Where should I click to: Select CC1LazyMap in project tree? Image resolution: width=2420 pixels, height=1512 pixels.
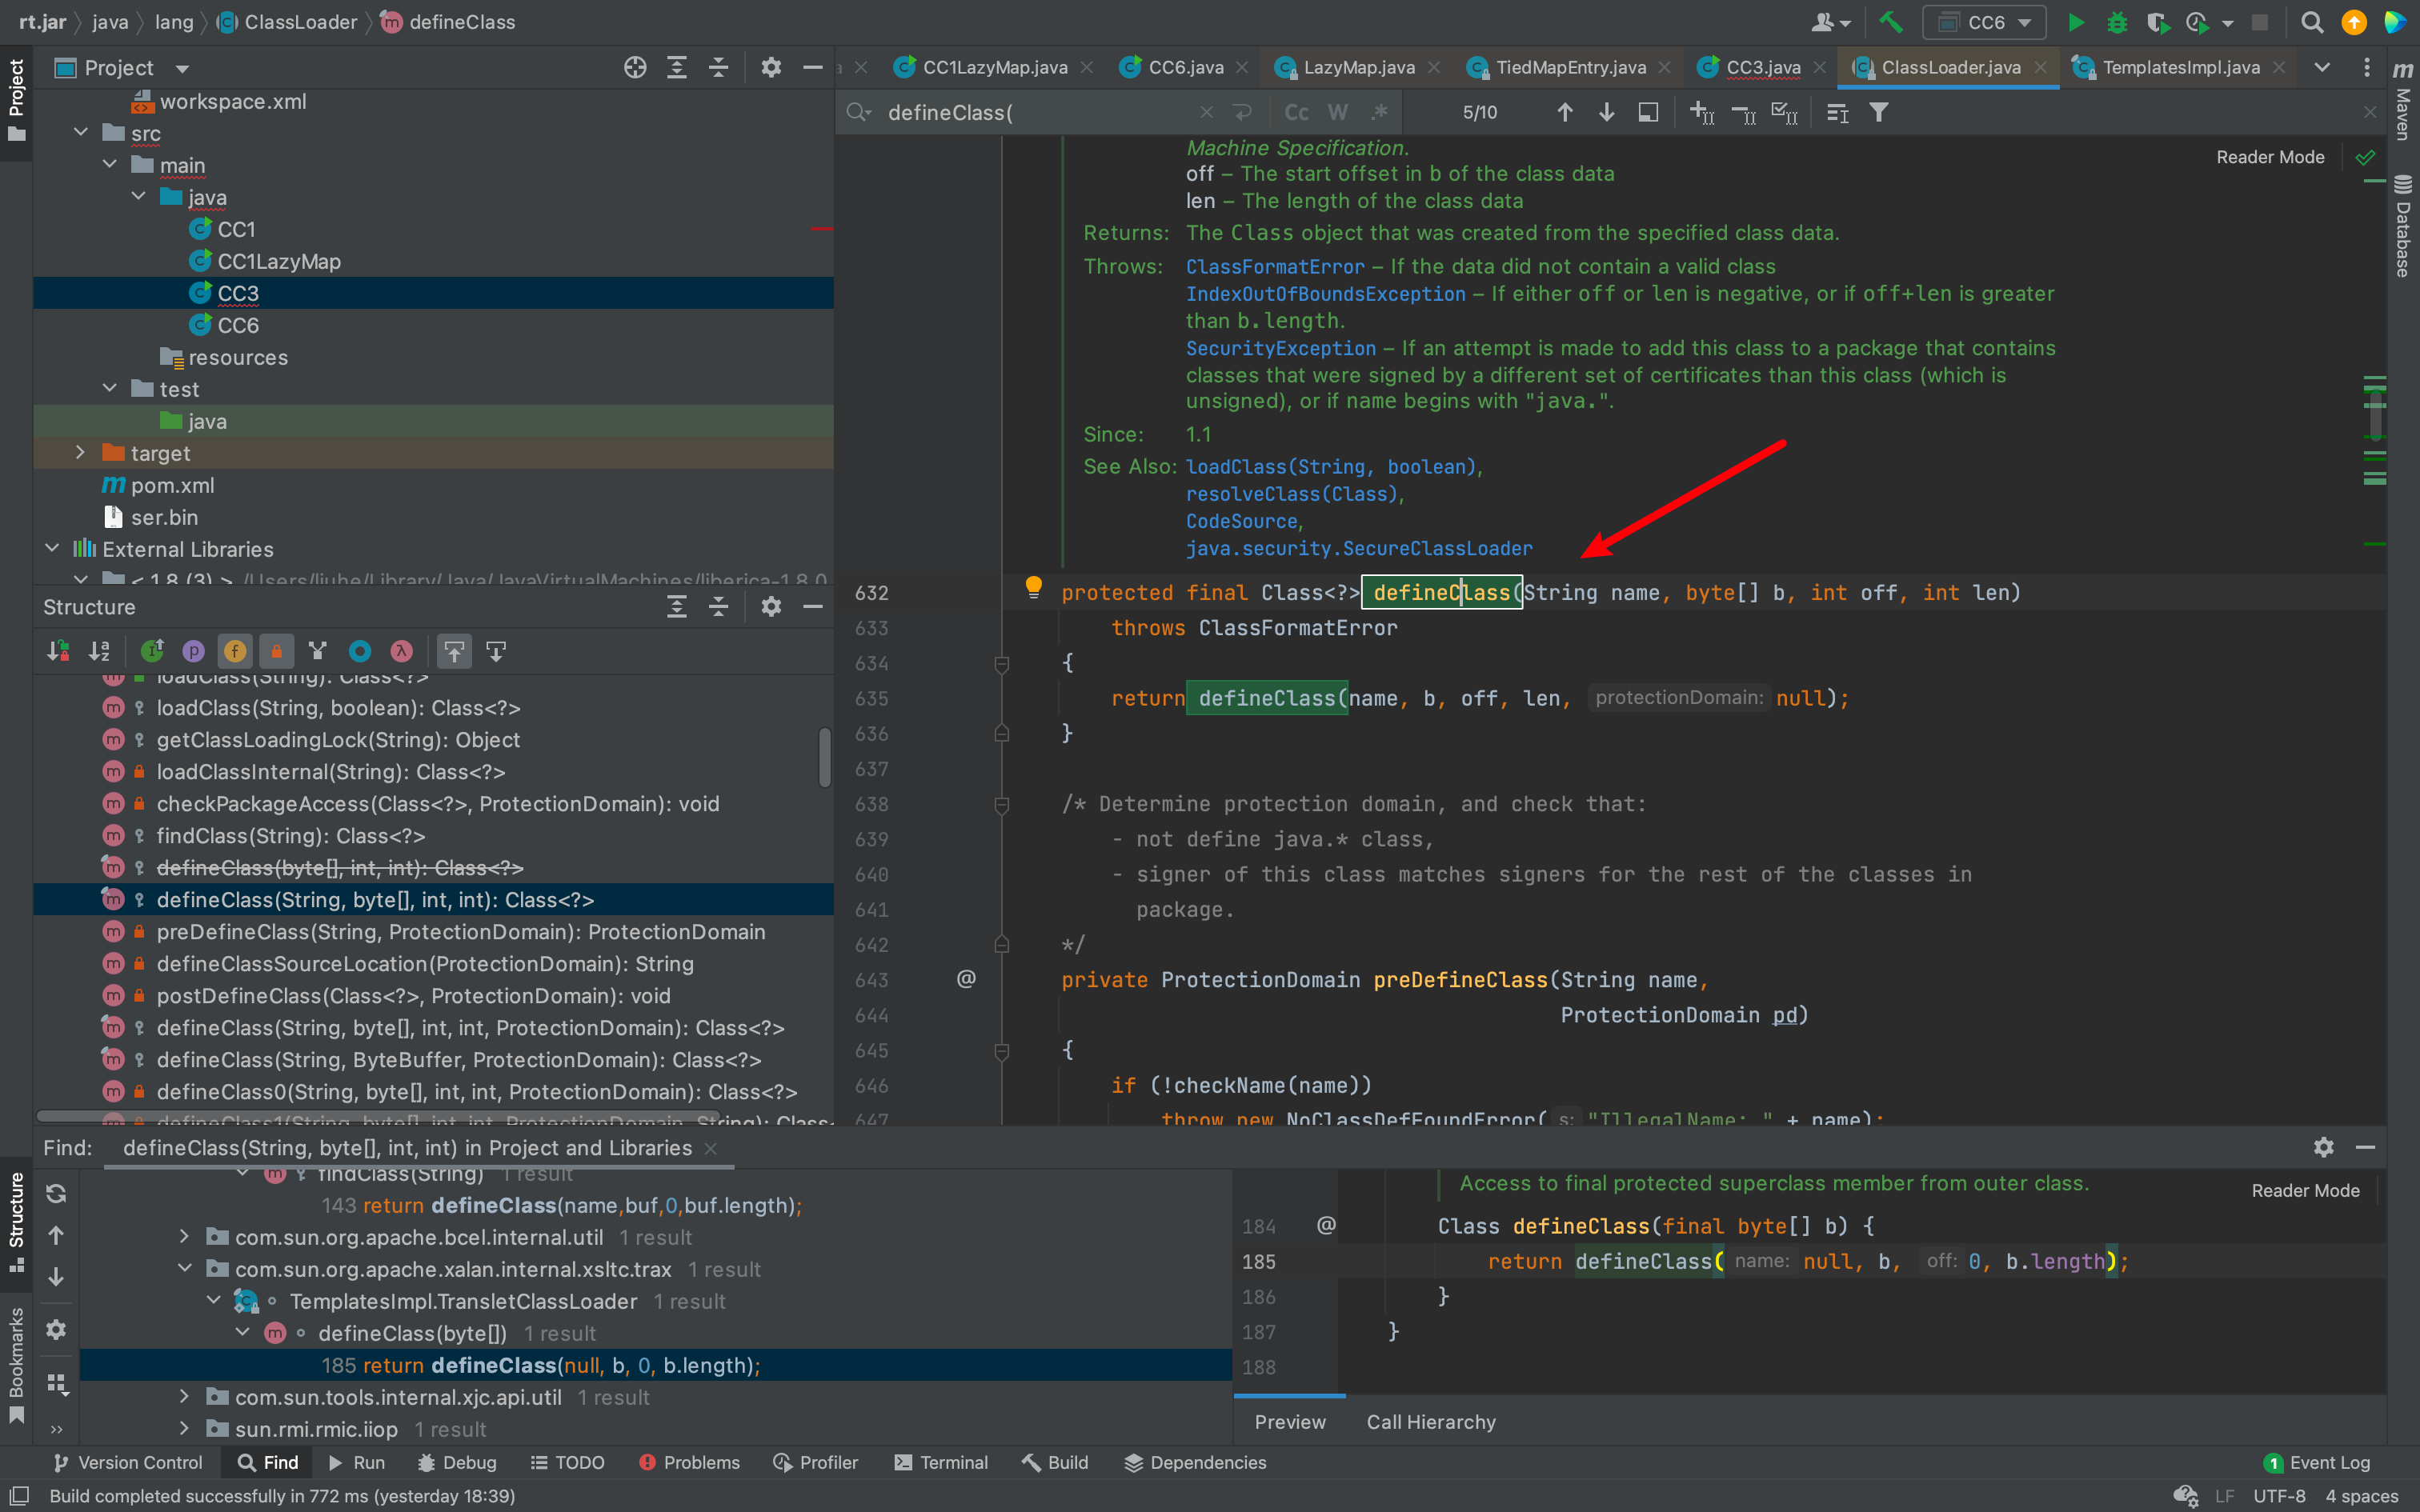pyautogui.click(x=279, y=261)
